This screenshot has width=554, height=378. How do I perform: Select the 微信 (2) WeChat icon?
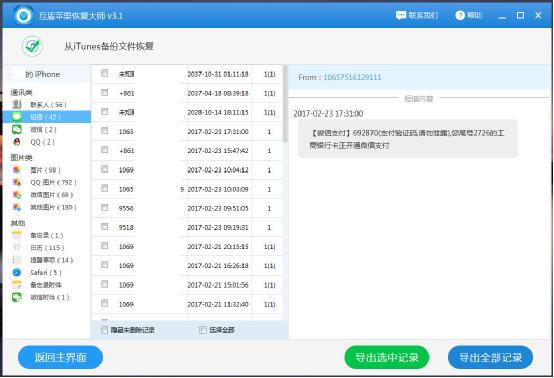click(17, 129)
